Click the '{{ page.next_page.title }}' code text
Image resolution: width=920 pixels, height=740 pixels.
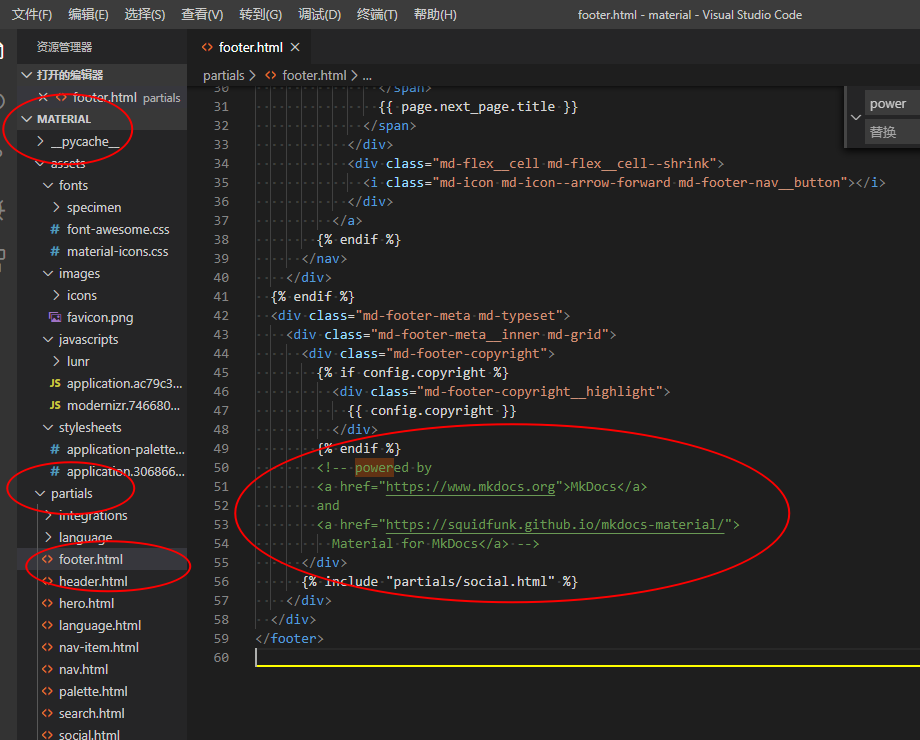(x=478, y=107)
